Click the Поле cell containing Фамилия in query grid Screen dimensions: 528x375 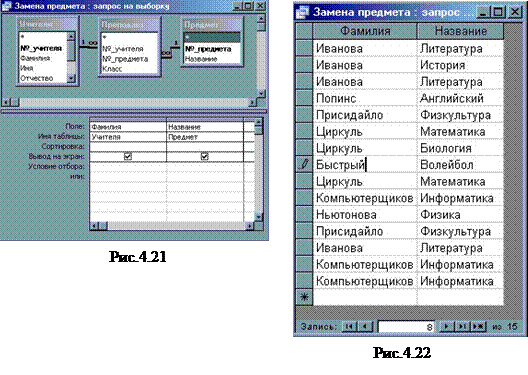click(x=128, y=127)
